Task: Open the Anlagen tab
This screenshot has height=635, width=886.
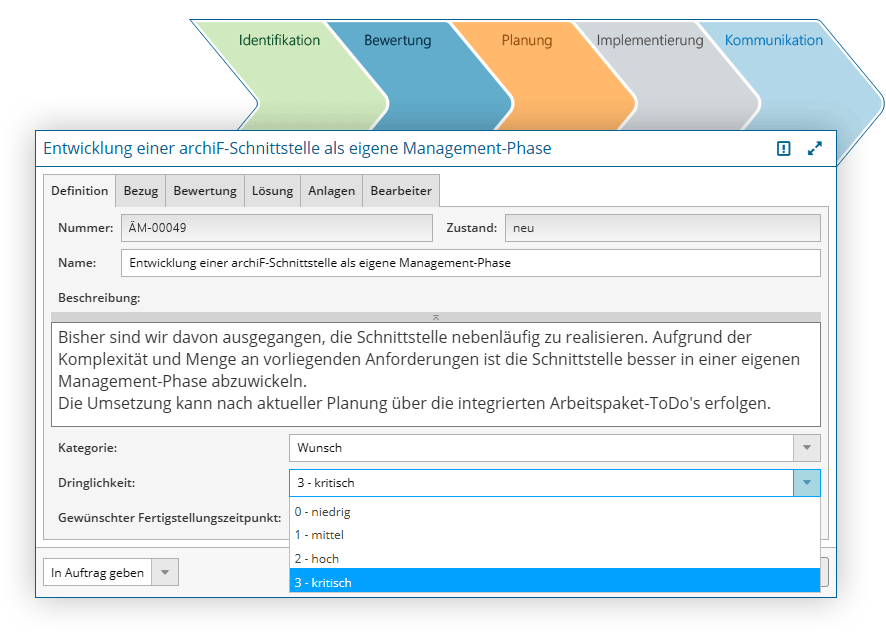Action: 331,191
